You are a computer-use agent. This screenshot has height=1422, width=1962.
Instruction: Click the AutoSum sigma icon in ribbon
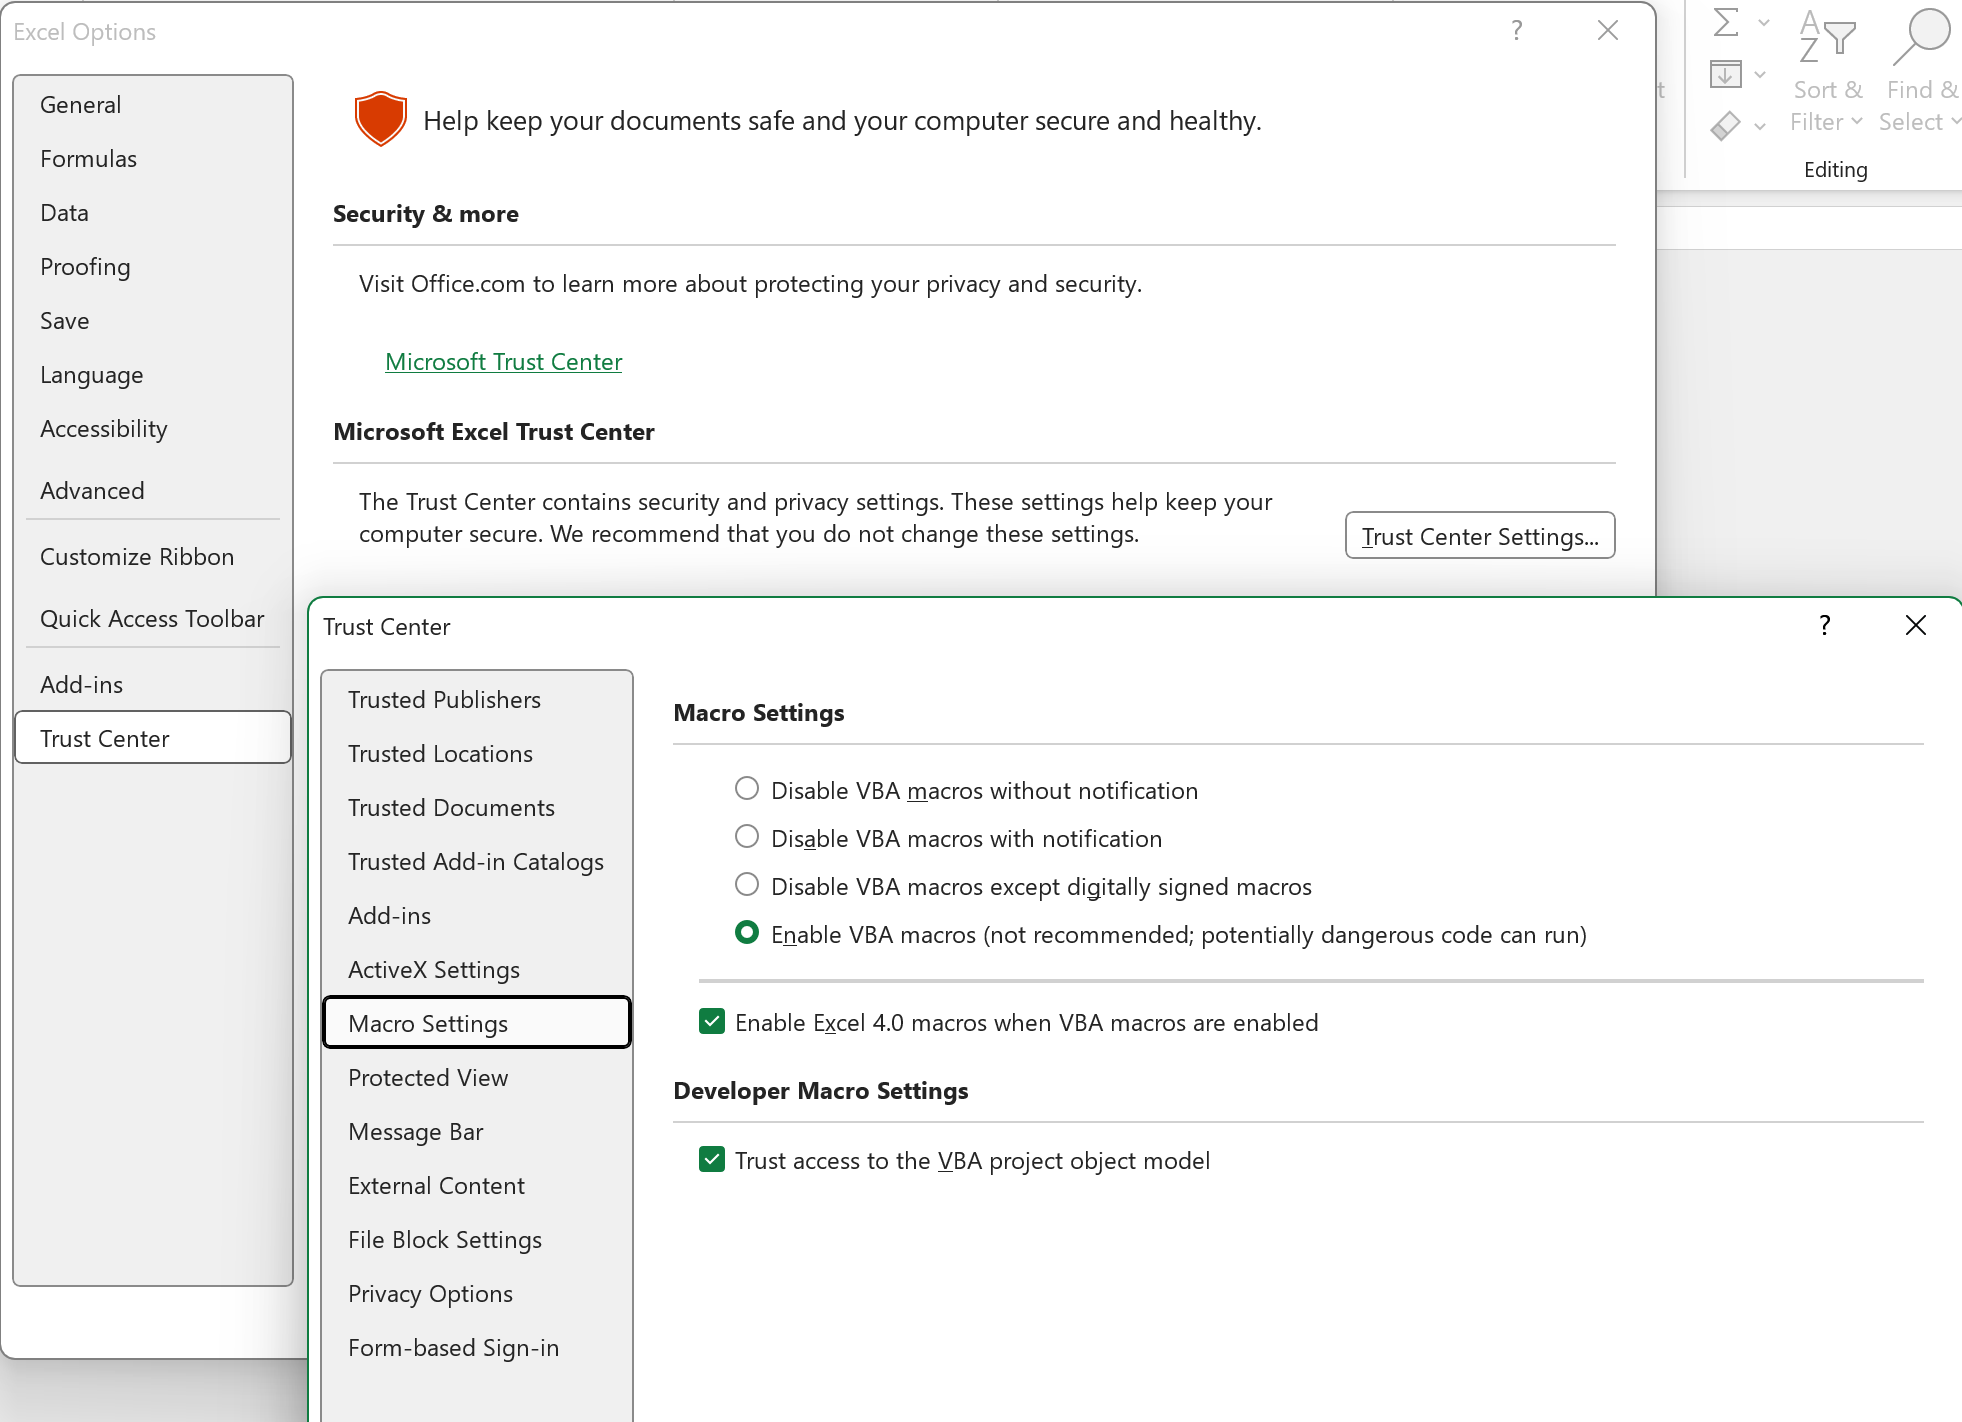click(1725, 22)
